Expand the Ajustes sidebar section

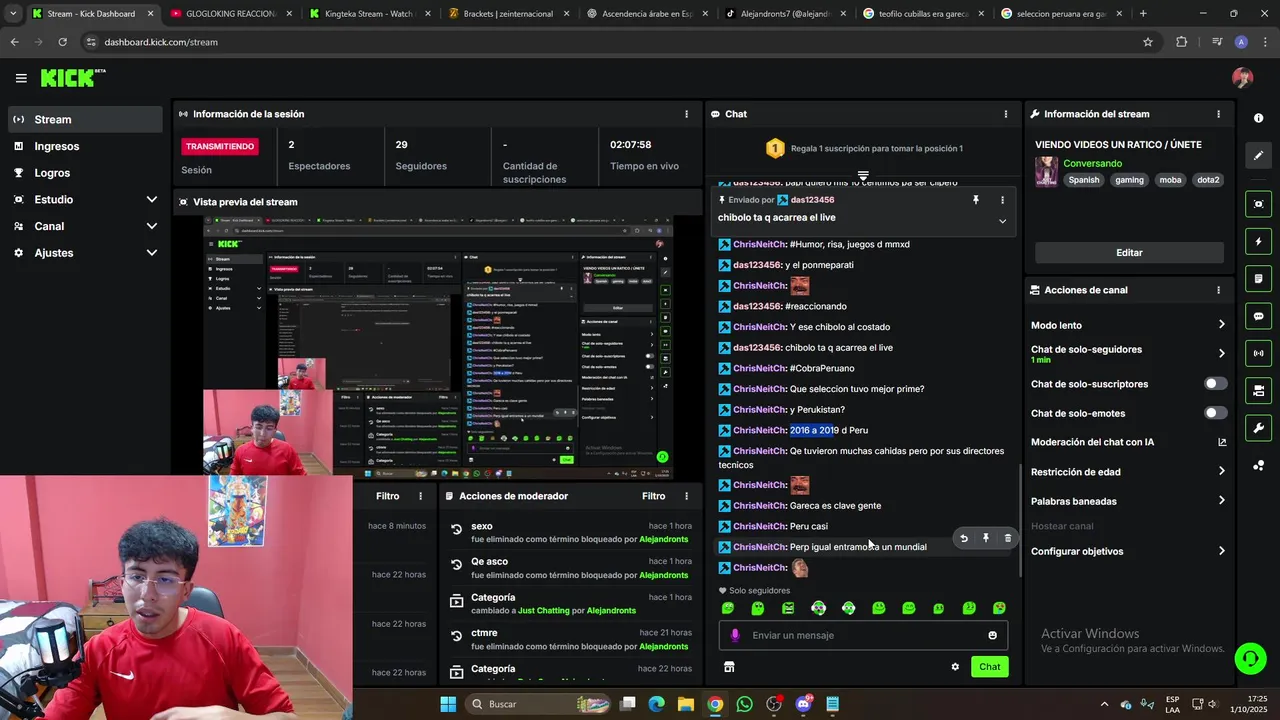[x=85, y=253]
